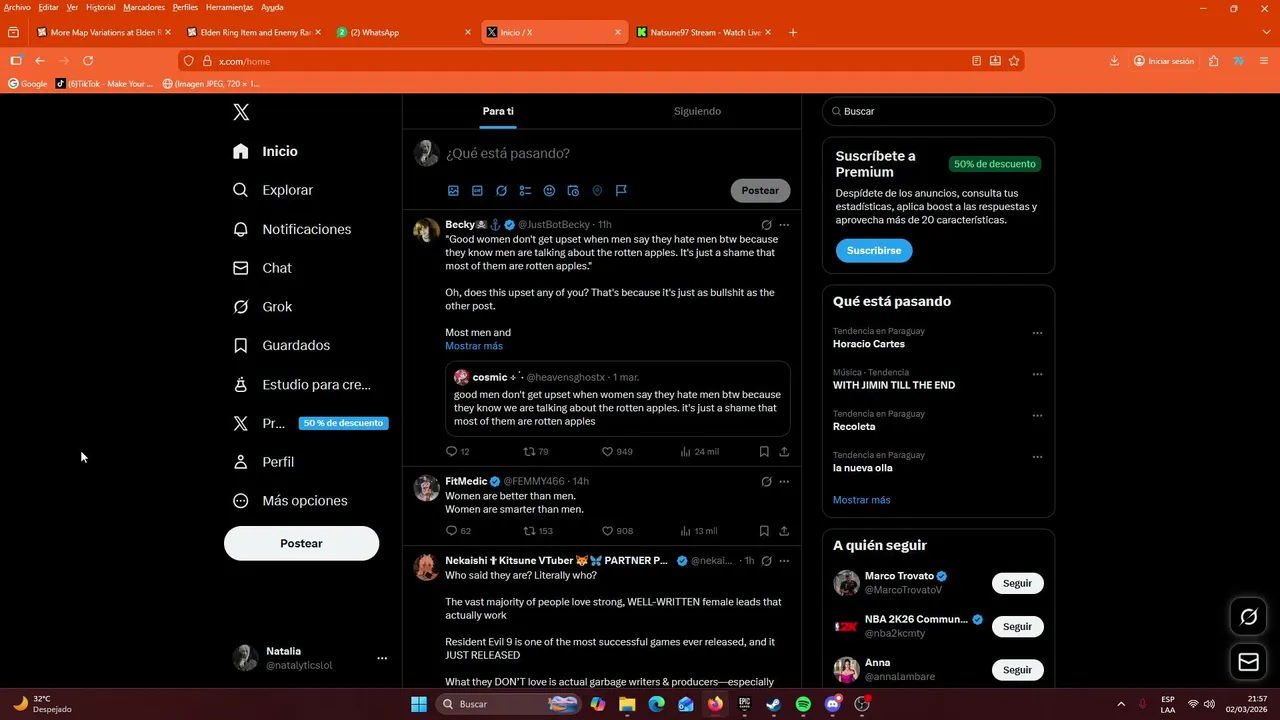Open the Marcadores menu
The height and width of the screenshot is (720, 1280).
pyautogui.click(x=144, y=7)
